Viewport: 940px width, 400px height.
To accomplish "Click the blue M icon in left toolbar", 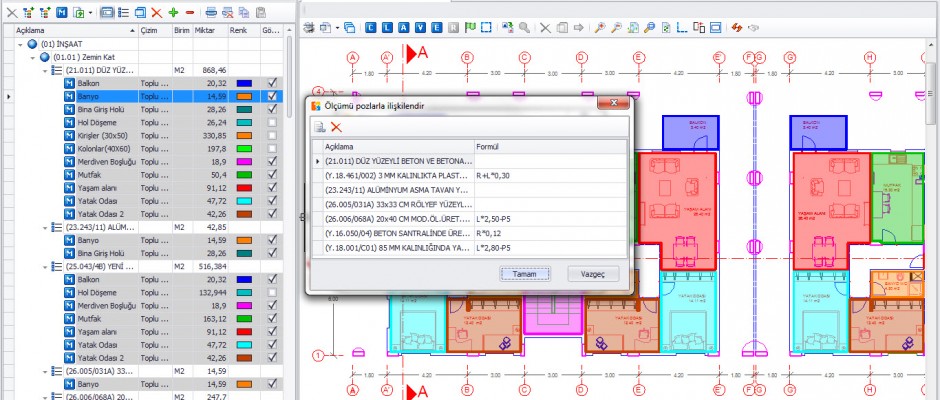I will coord(61,13).
